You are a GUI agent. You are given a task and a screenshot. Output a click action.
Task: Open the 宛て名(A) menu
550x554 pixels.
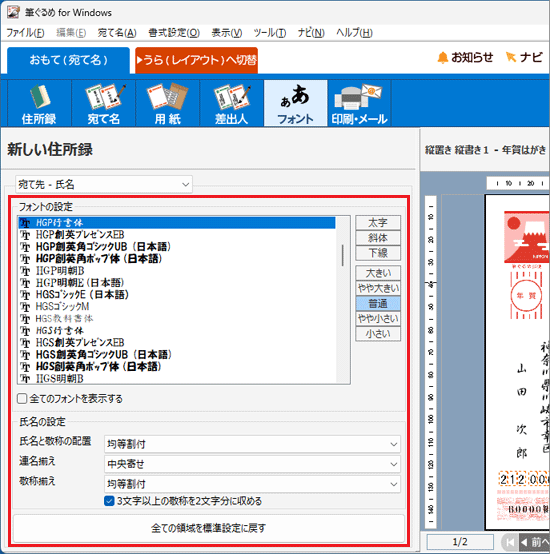pyautogui.click(x=117, y=33)
